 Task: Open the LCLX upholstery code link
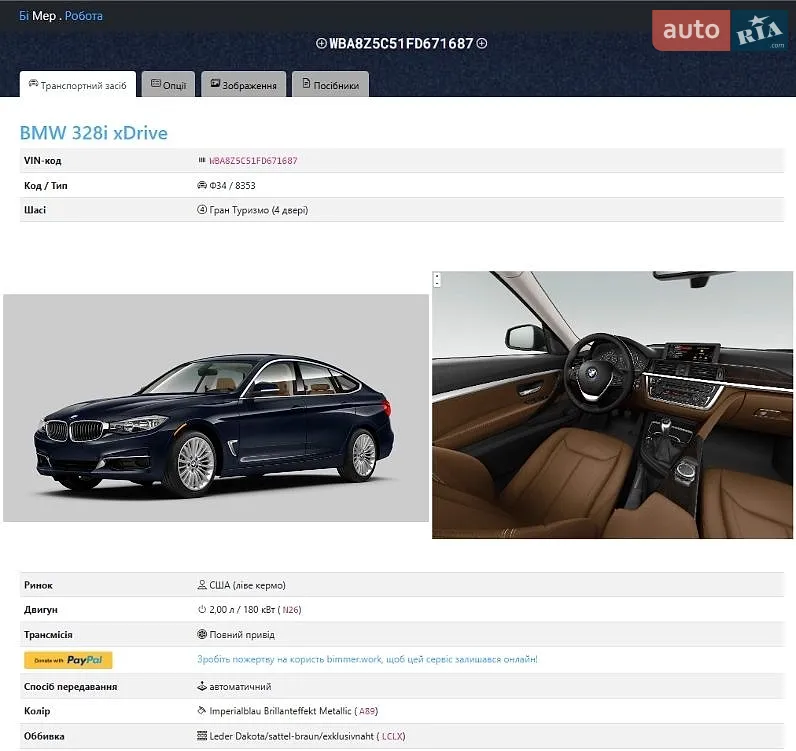(x=392, y=736)
